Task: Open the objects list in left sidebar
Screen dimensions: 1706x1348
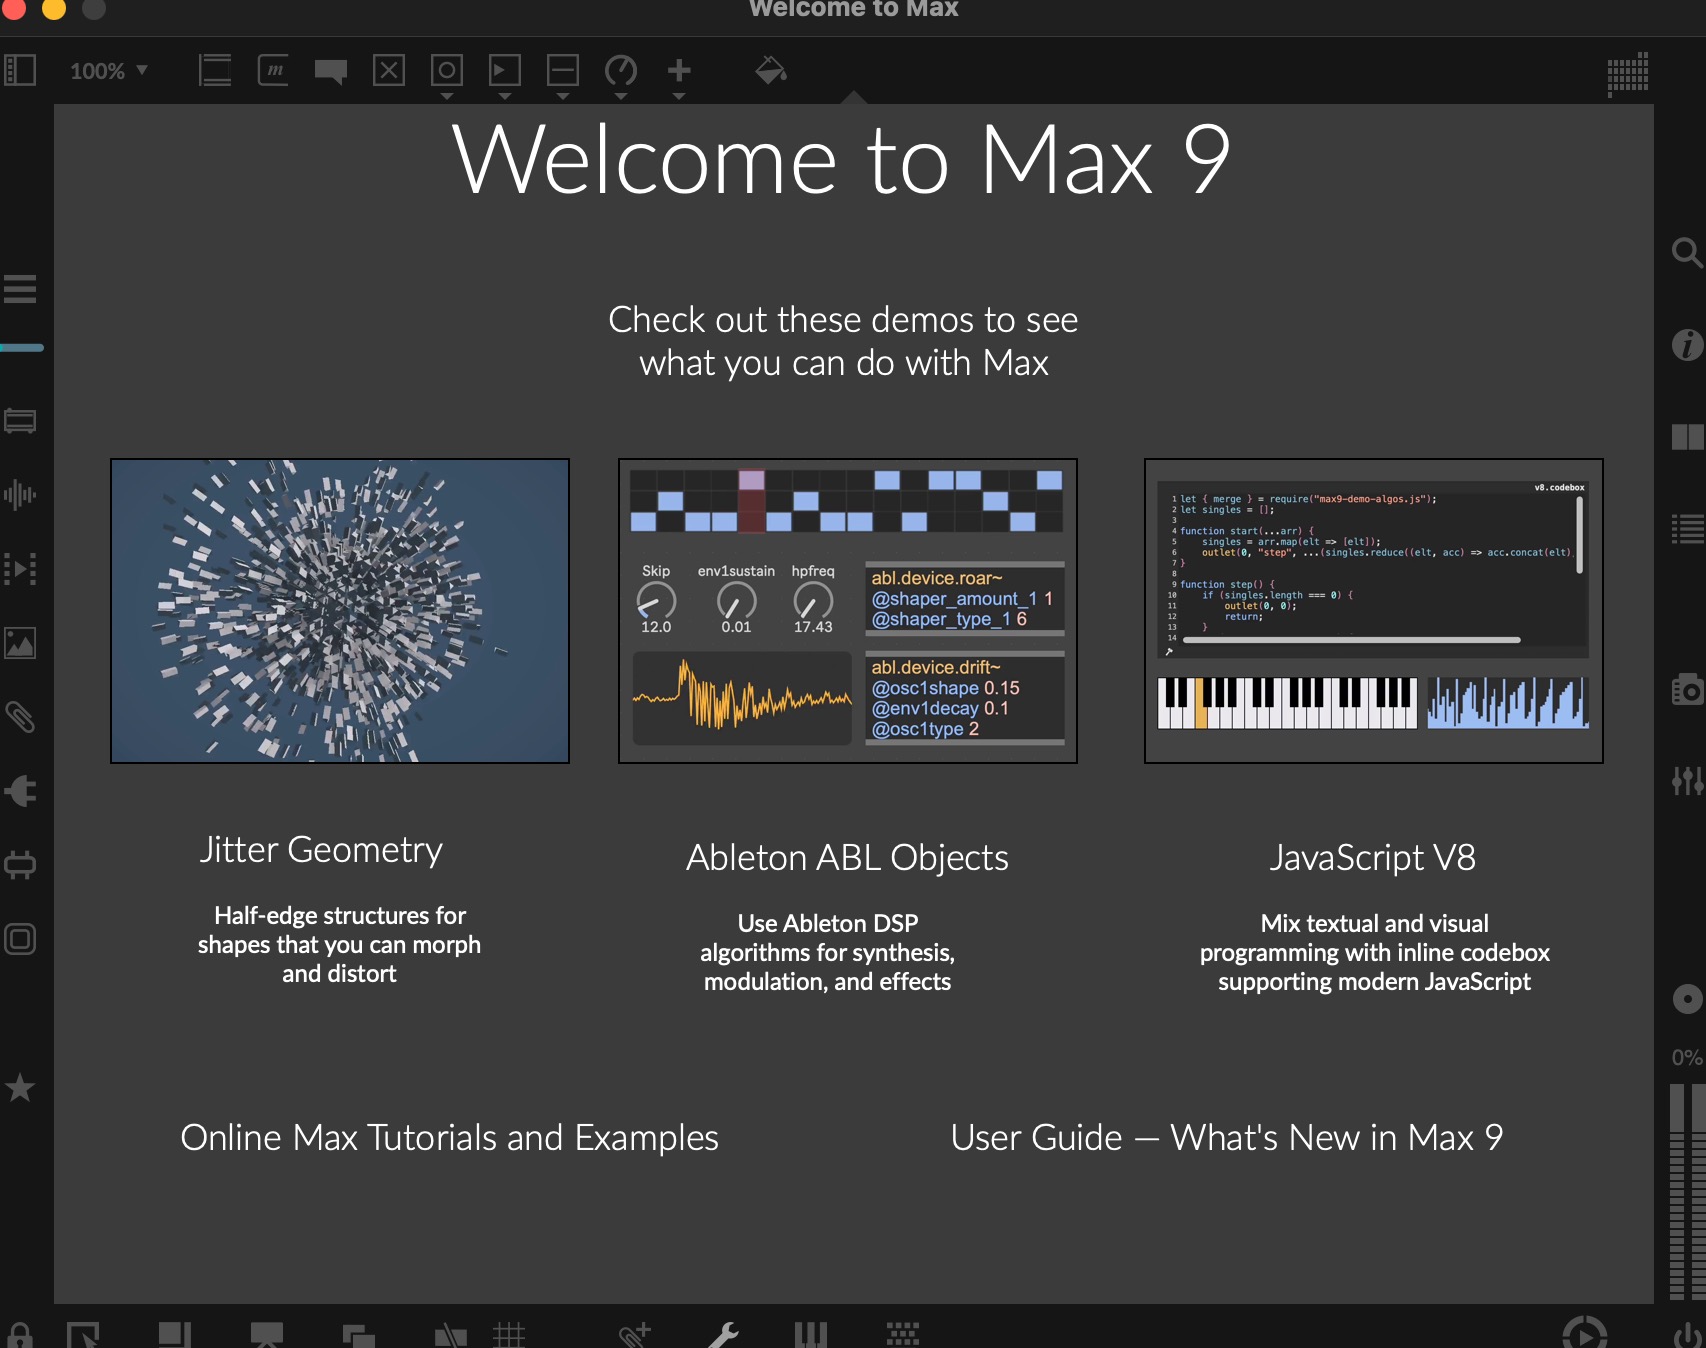Action: (x=20, y=289)
